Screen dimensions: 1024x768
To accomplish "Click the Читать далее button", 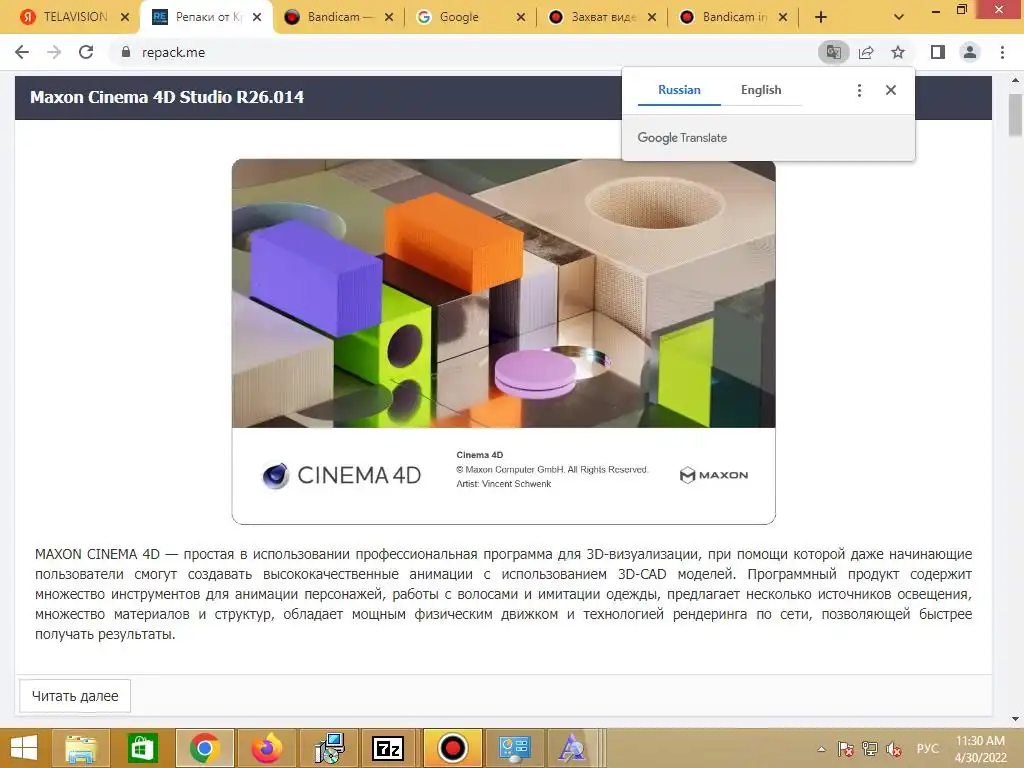I will 75,696.
